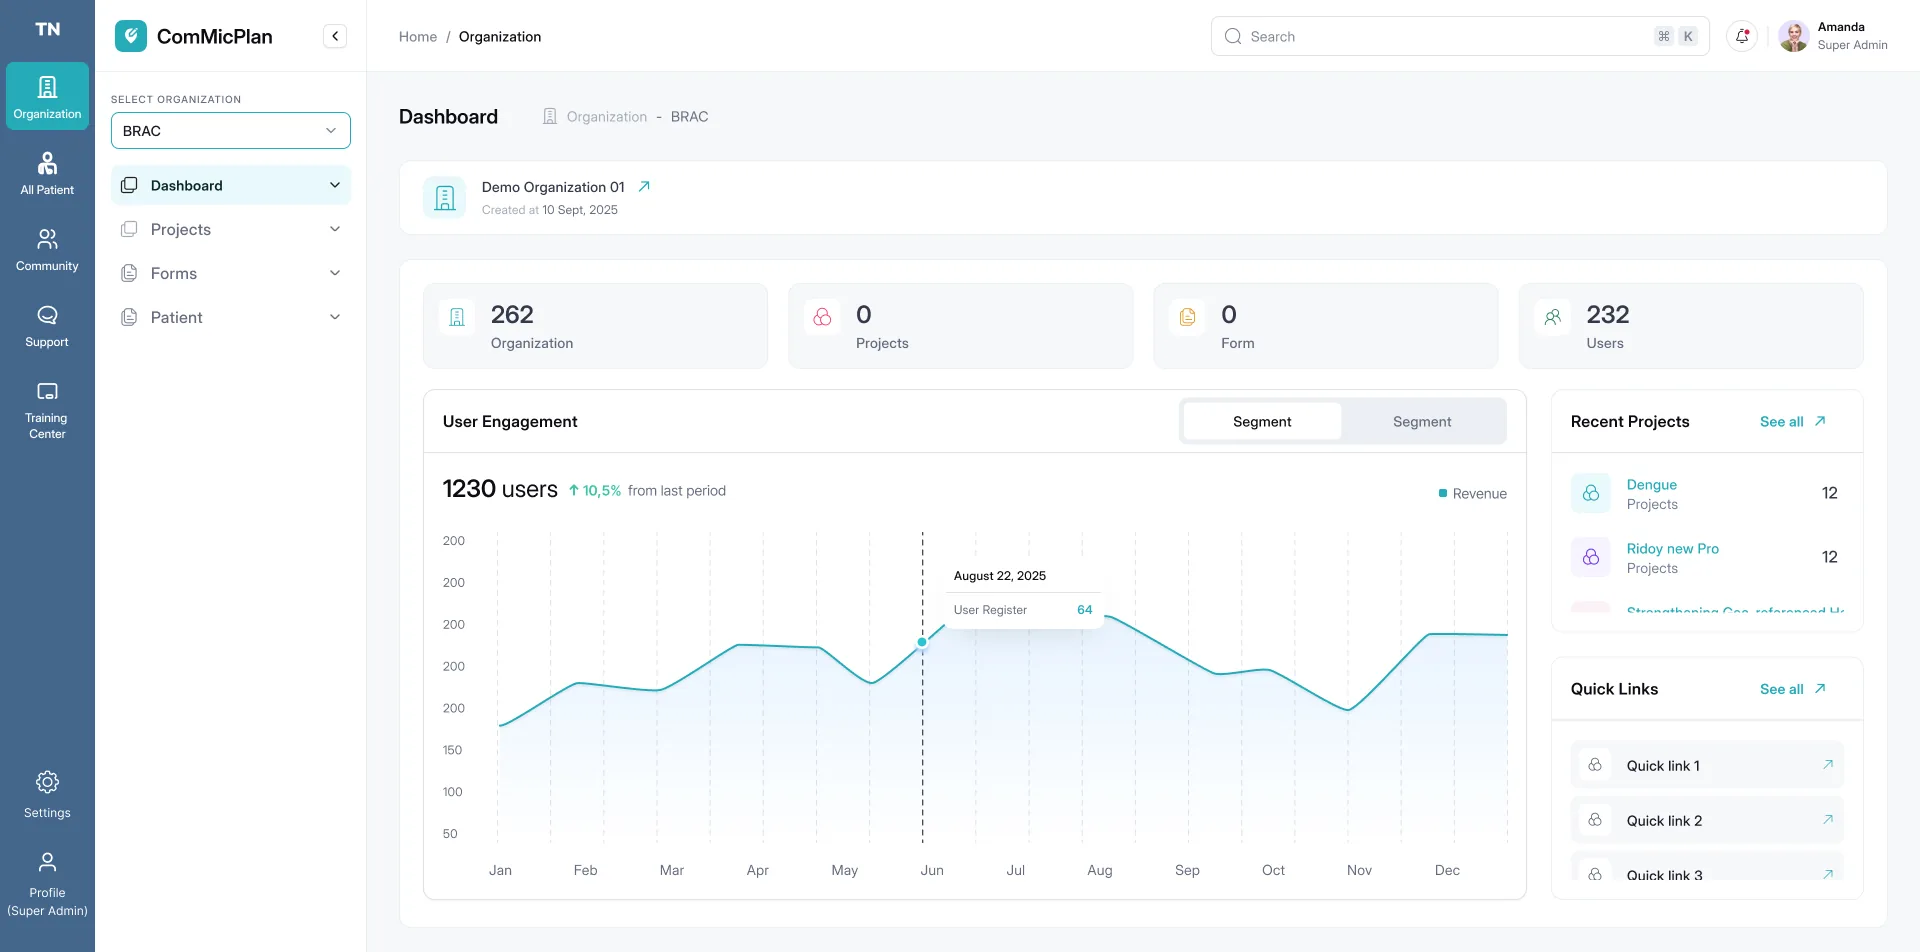
Task: Open the Training Center section
Action: pyautogui.click(x=47, y=410)
